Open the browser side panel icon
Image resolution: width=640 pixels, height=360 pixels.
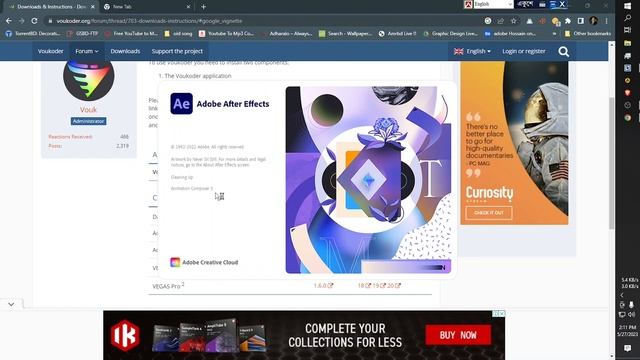tap(580, 21)
